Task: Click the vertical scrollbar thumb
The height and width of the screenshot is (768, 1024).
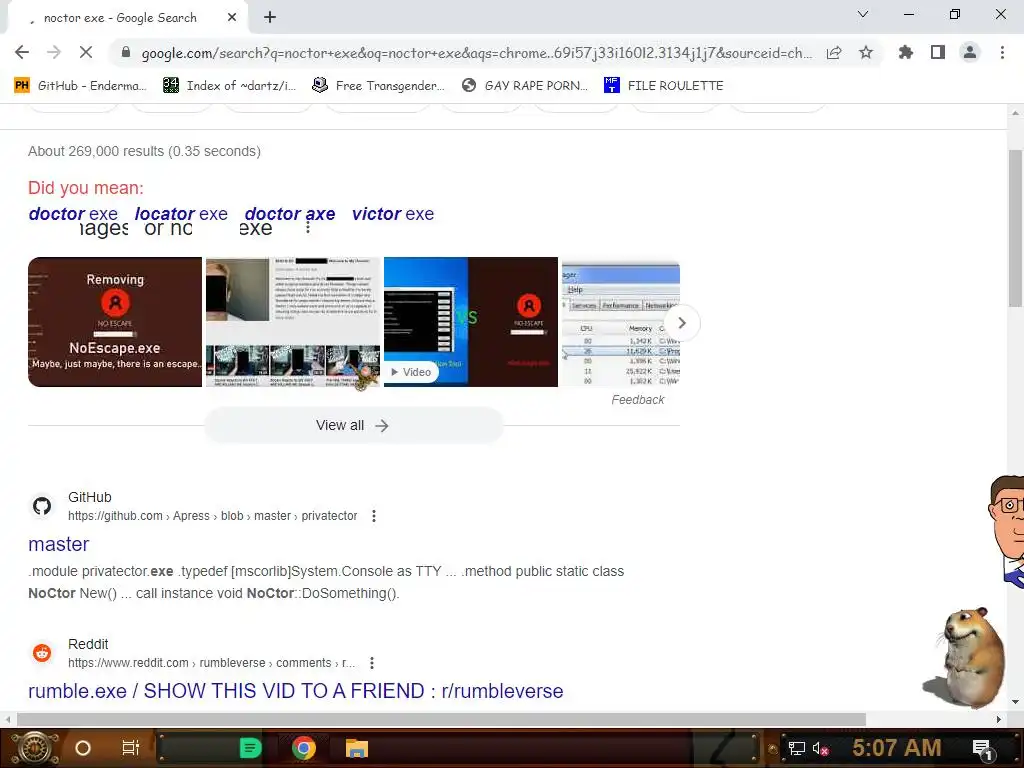Action: pos(1015,229)
